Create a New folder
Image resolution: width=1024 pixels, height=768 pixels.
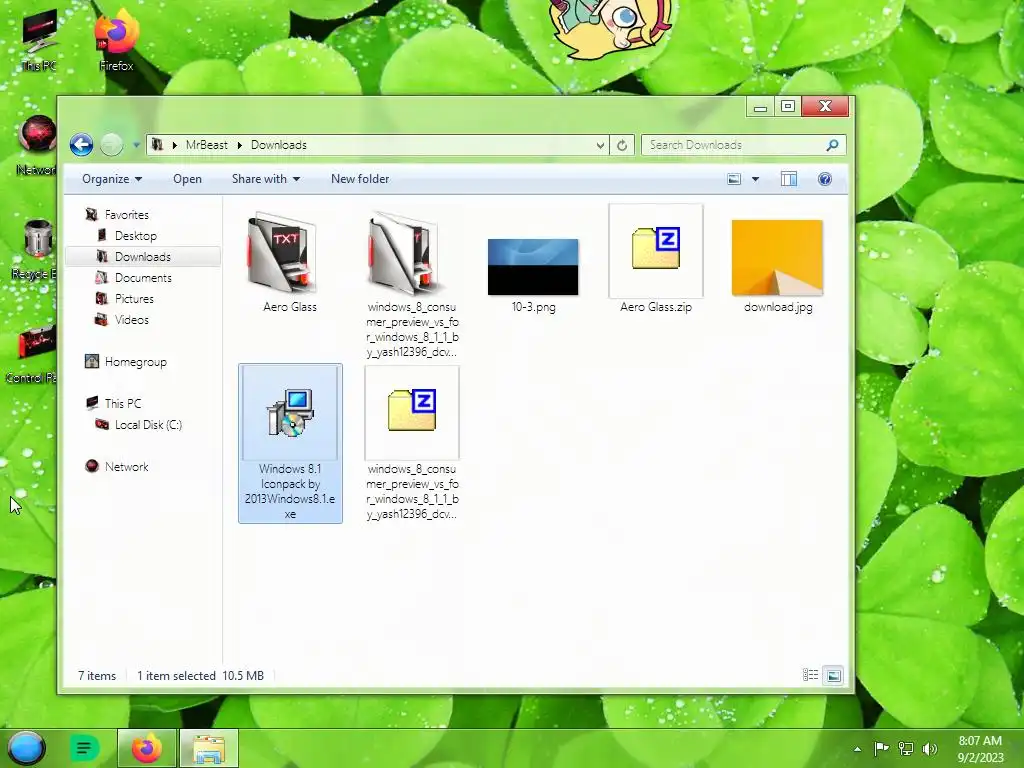click(x=360, y=179)
